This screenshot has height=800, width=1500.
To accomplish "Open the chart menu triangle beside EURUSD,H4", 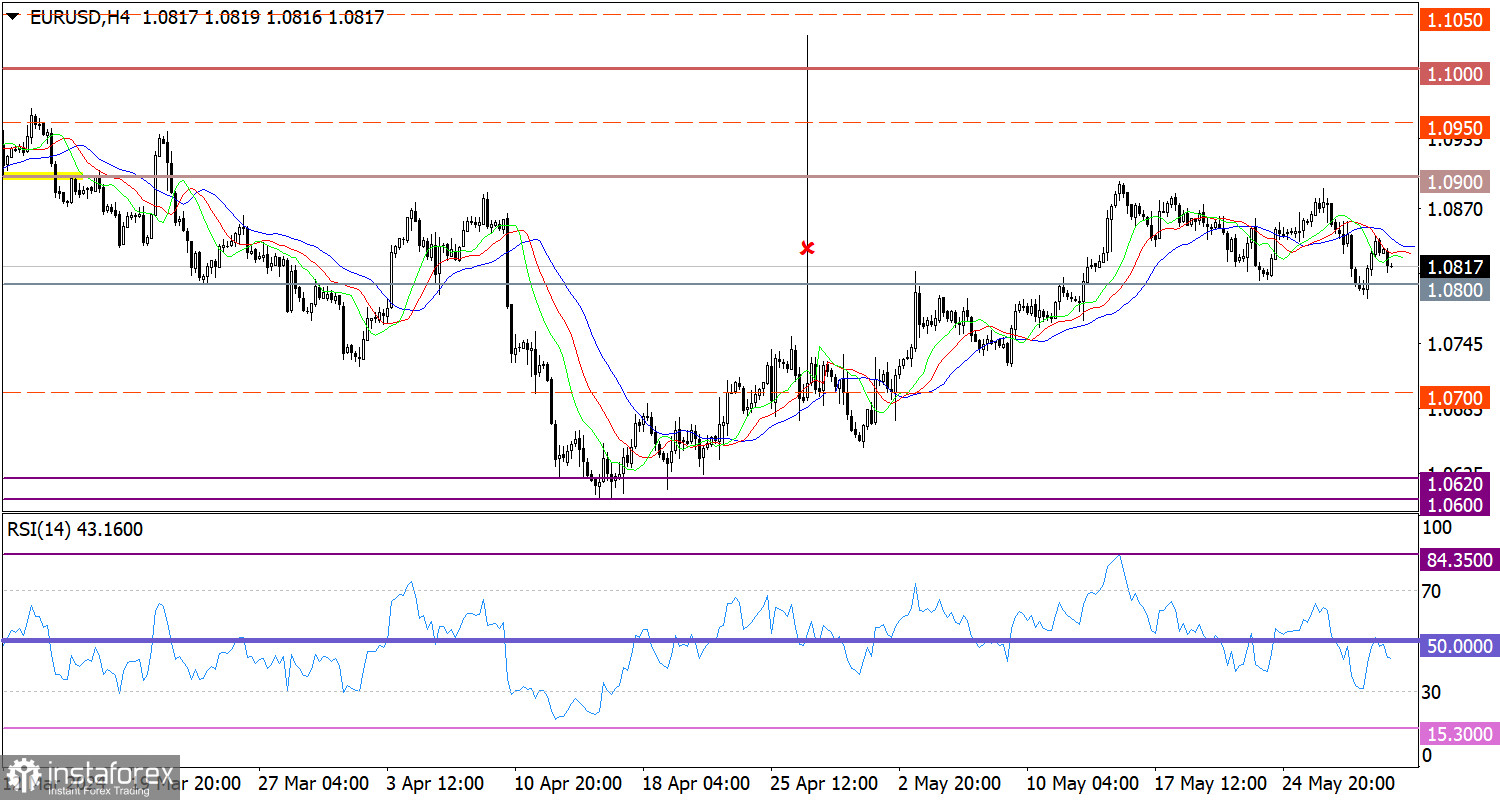I will point(15,17).
